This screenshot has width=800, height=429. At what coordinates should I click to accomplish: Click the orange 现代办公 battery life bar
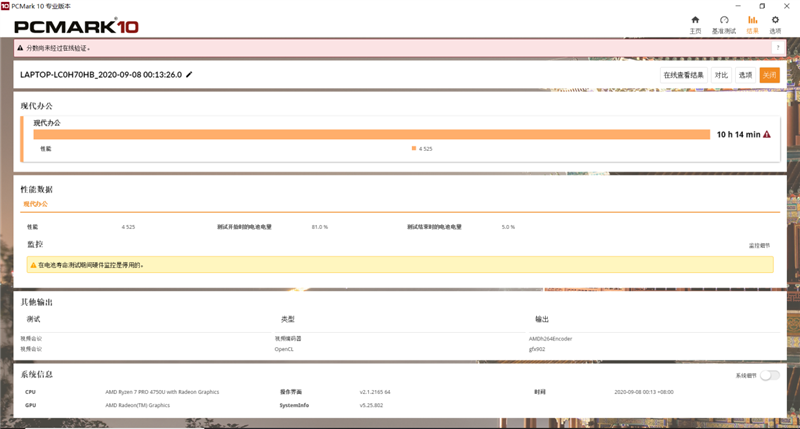[x=371, y=134]
